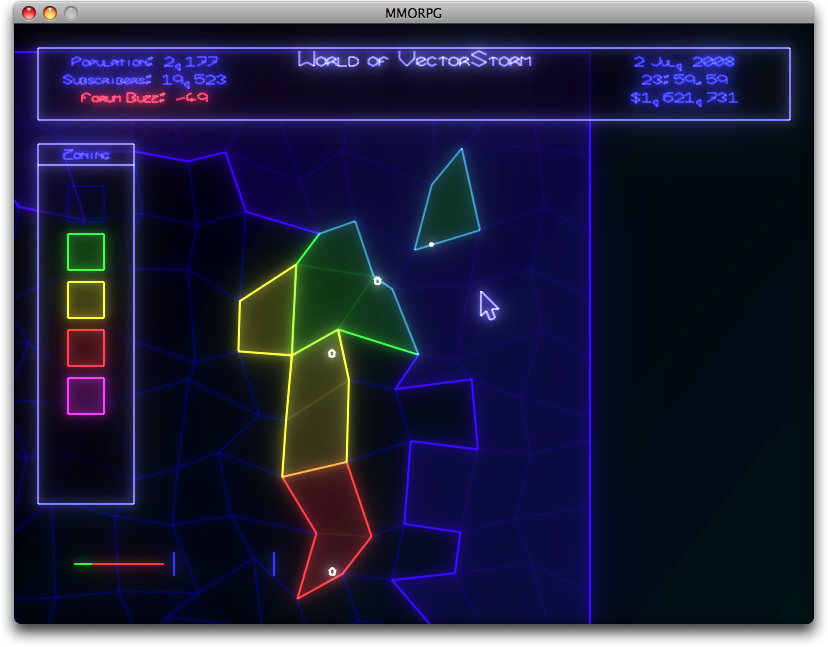Click the house icon in red zone
This screenshot has width=828, height=647.
[x=332, y=571]
